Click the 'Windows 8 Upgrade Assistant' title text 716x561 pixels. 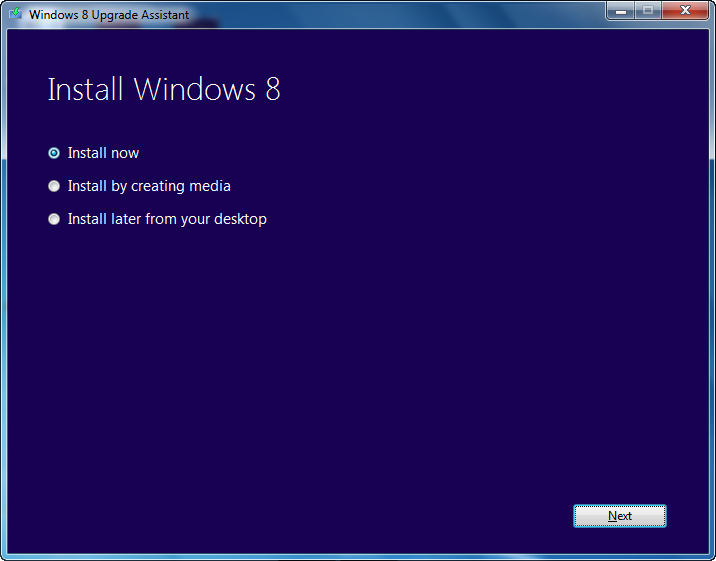click(x=109, y=15)
